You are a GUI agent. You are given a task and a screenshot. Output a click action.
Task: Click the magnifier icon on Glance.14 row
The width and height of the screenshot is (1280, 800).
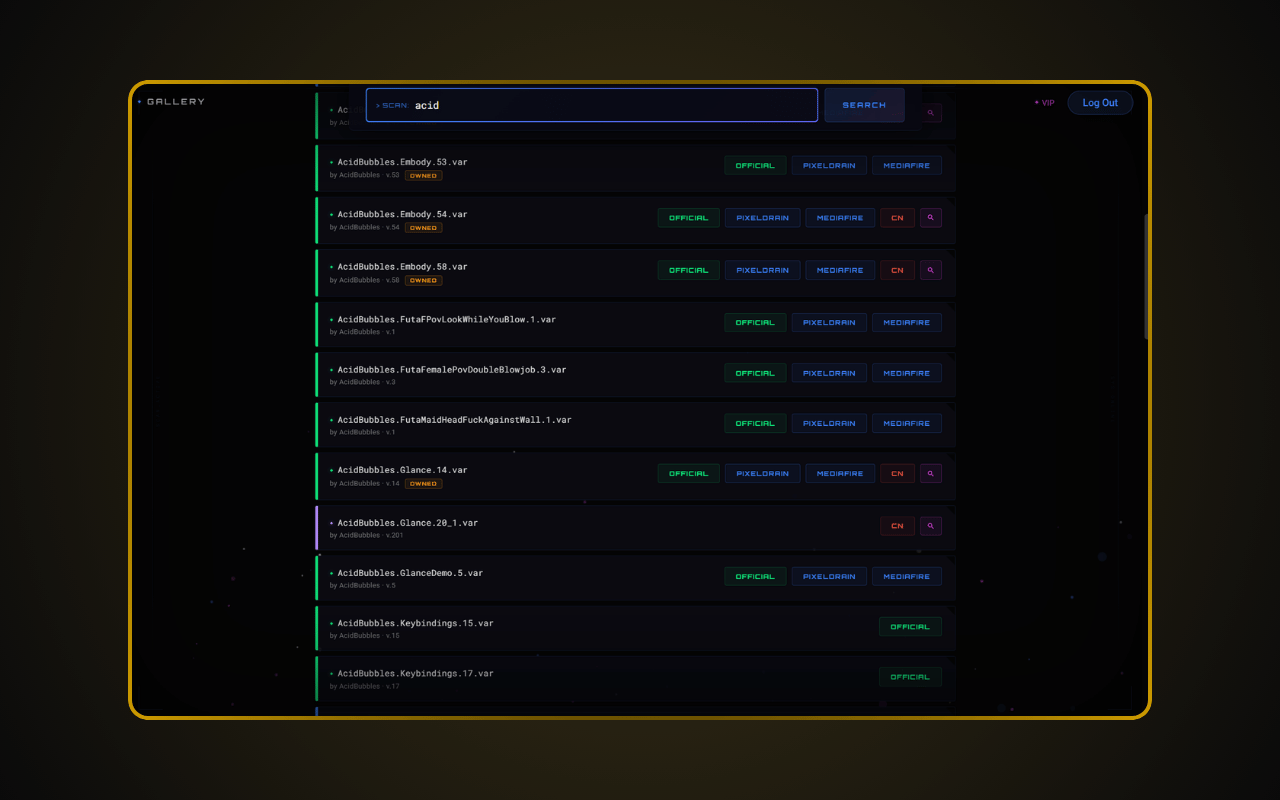coord(930,474)
